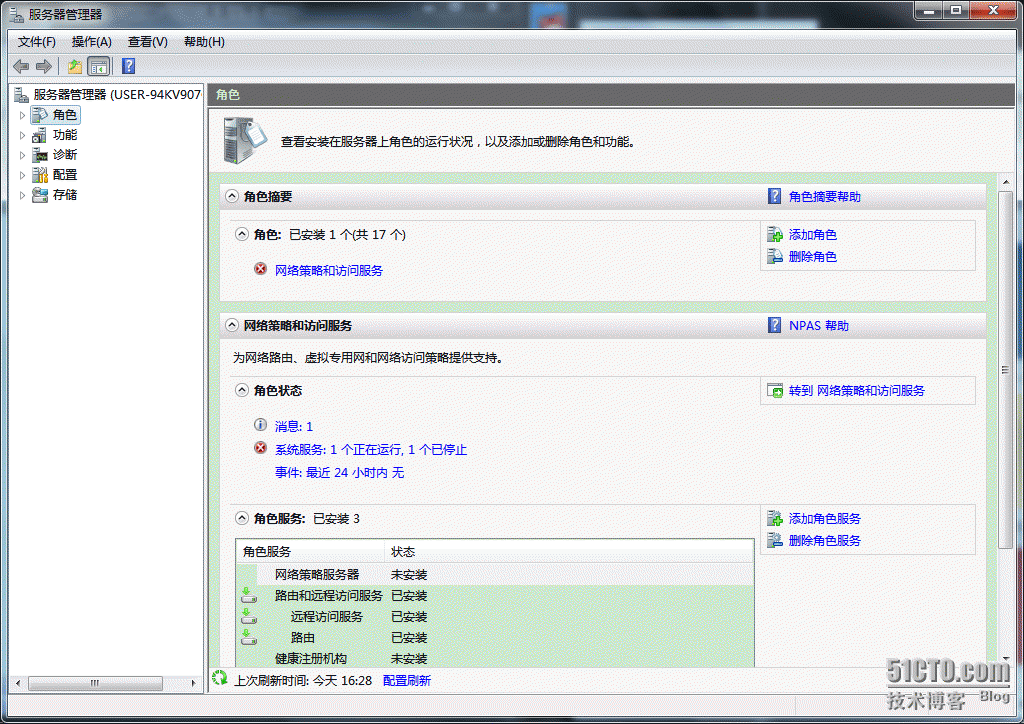The height and width of the screenshot is (724, 1024).
Task: Toggle the show/hide console tree icon
Action: pyautogui.click(x=98, y=66)
